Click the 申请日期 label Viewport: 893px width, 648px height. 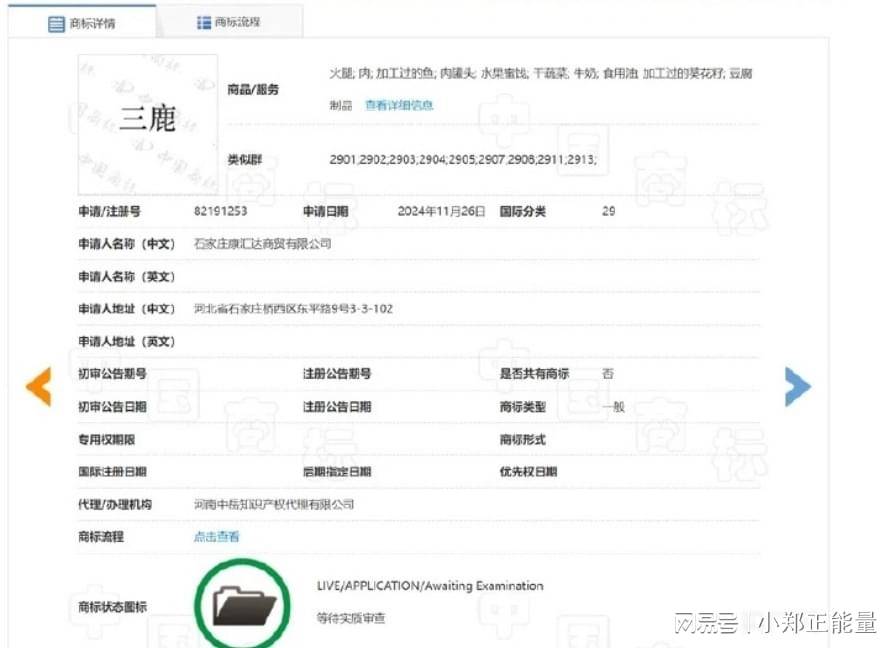pyautogui.click(x=325, y=211)
